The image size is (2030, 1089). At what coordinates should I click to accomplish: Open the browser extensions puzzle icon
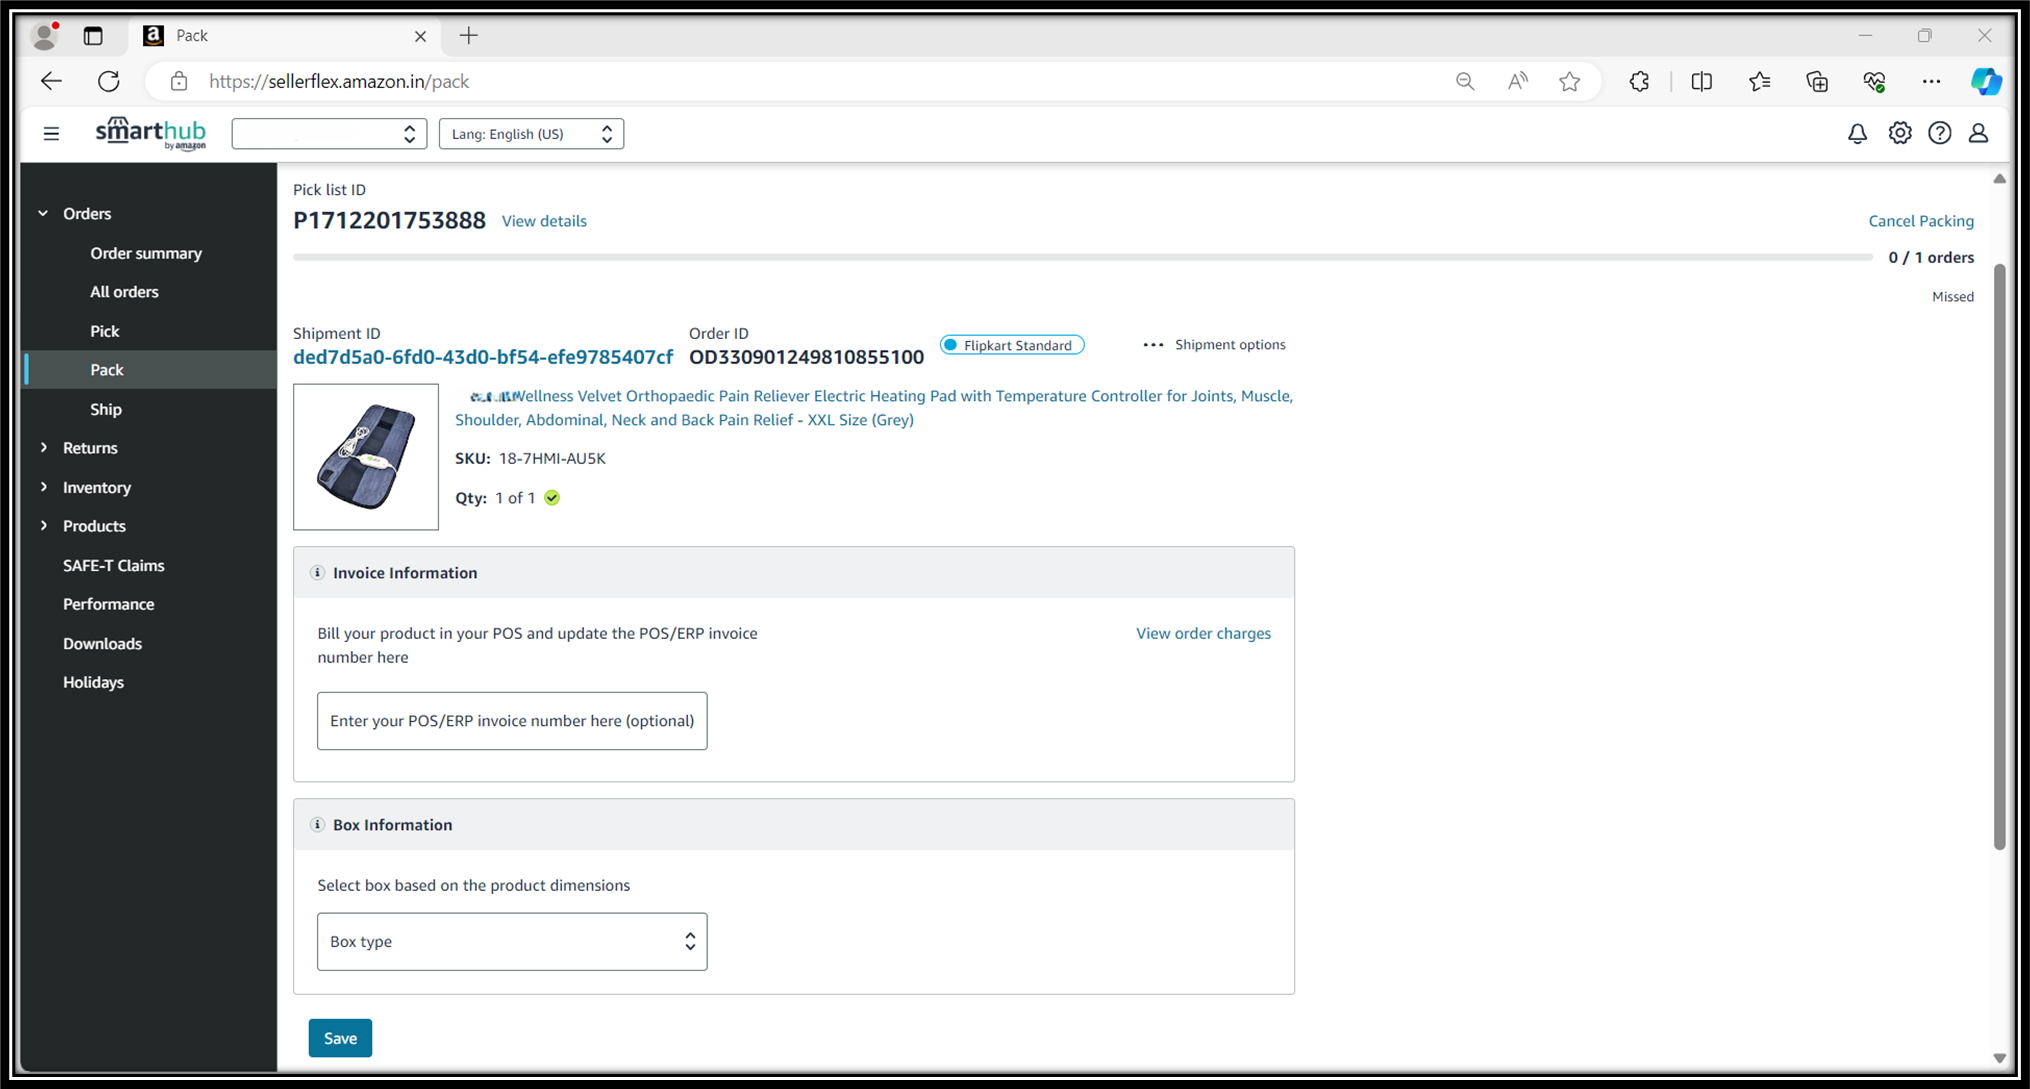point(1639,82)
